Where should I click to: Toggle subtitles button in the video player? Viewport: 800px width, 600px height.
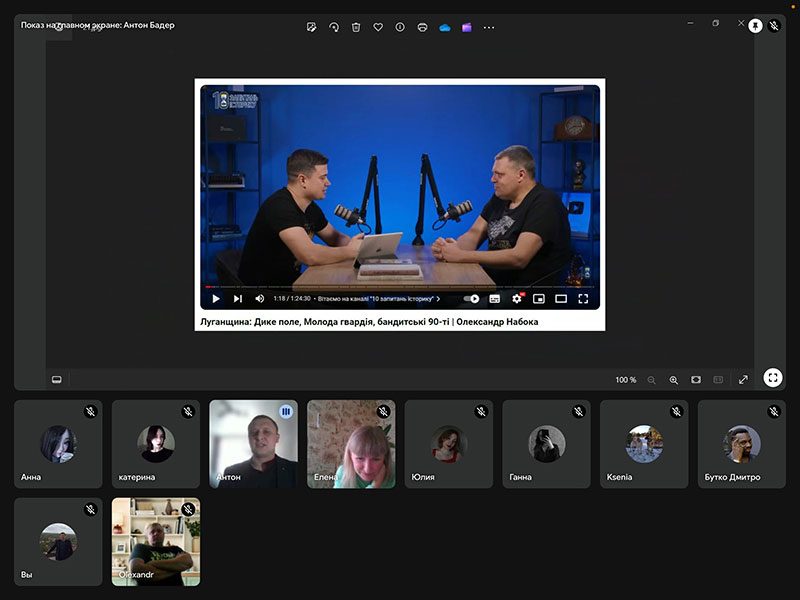[494, 298]
